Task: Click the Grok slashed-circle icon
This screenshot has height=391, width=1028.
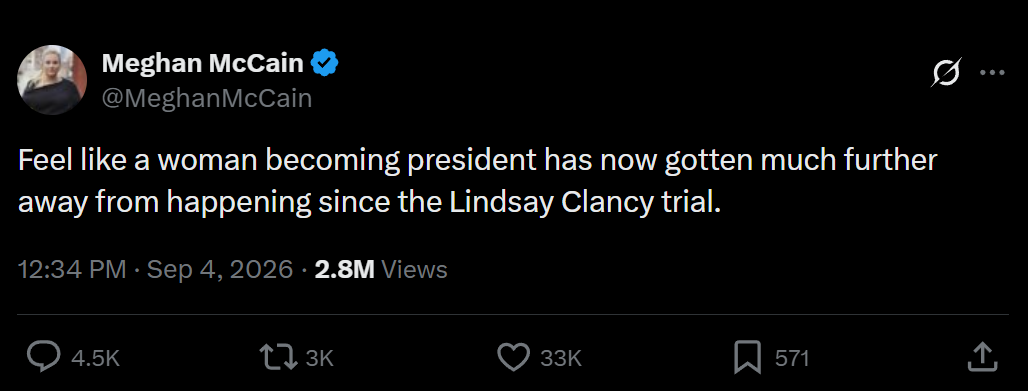Action: click(x=947, y=72)
